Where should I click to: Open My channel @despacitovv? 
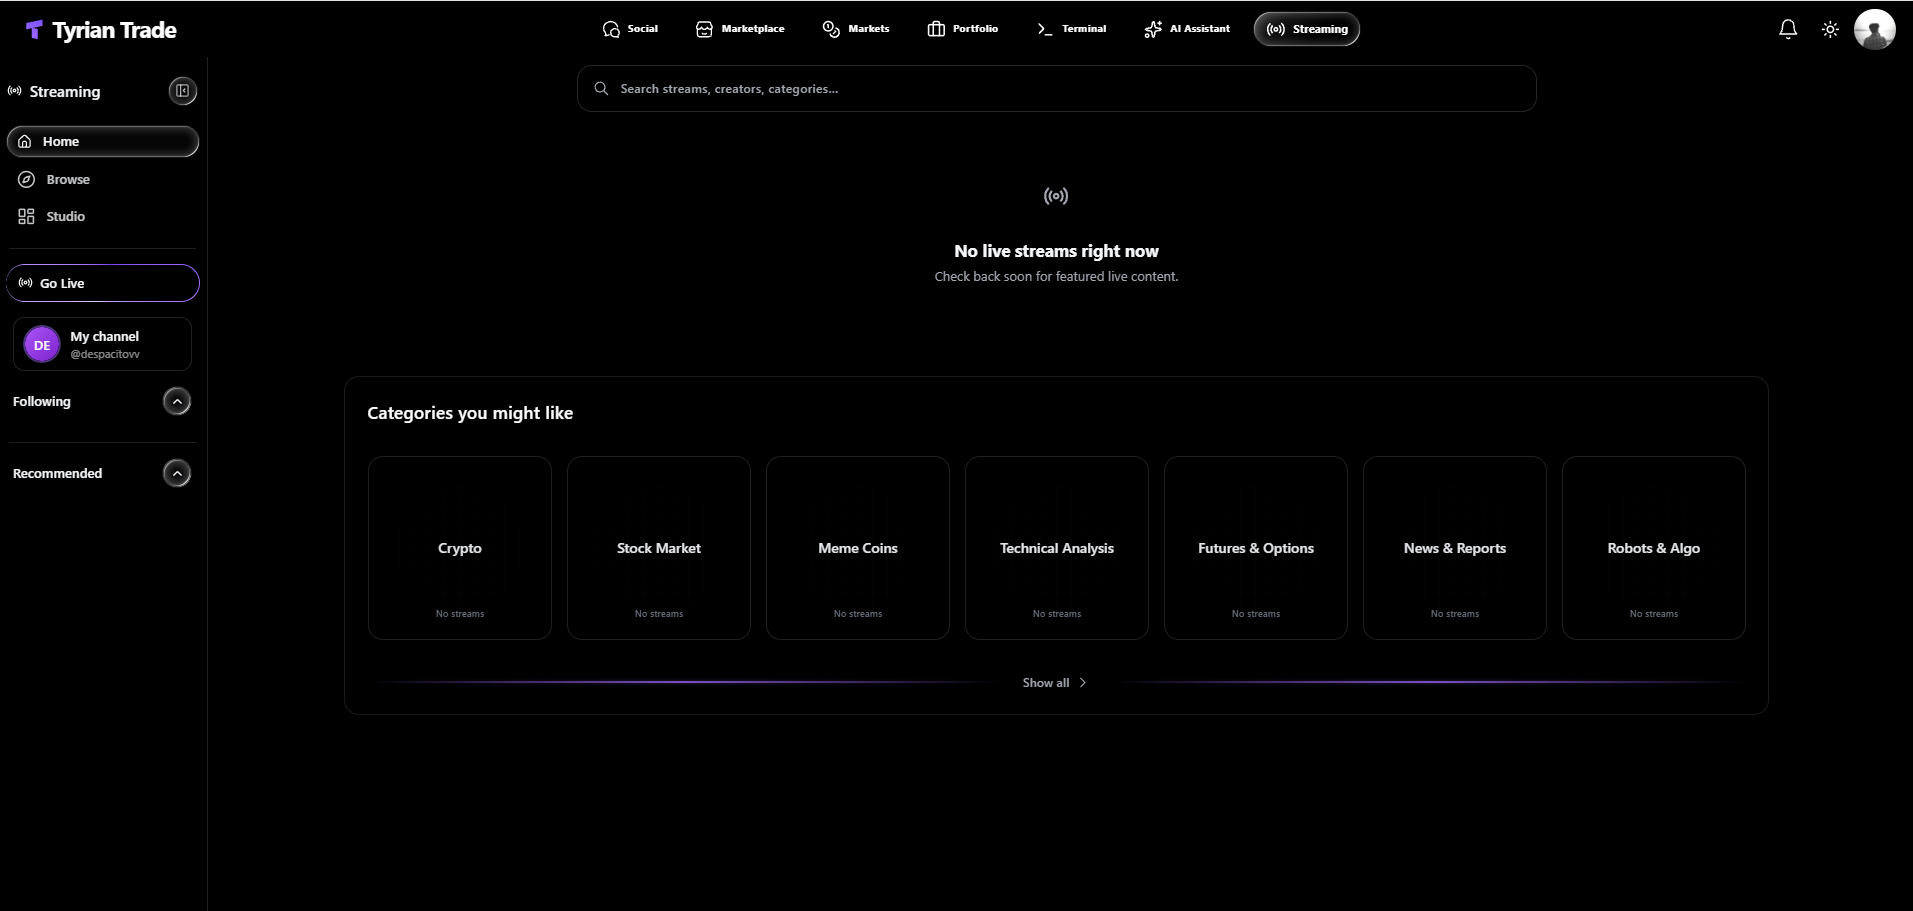click(x=102, y=344)
